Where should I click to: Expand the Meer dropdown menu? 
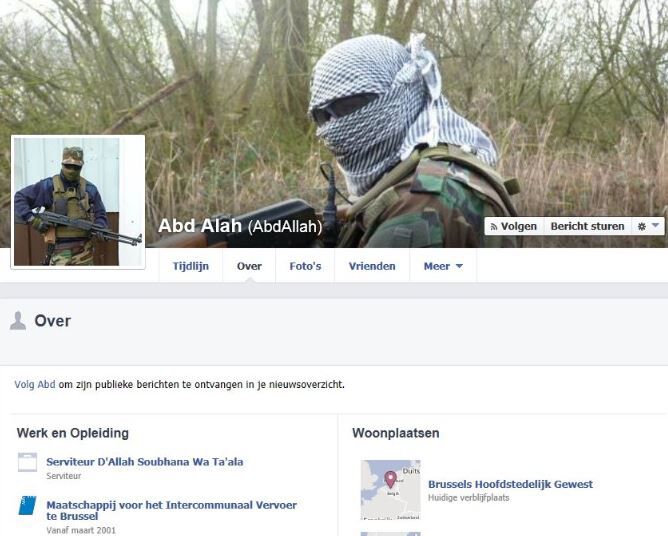(443, 266)
